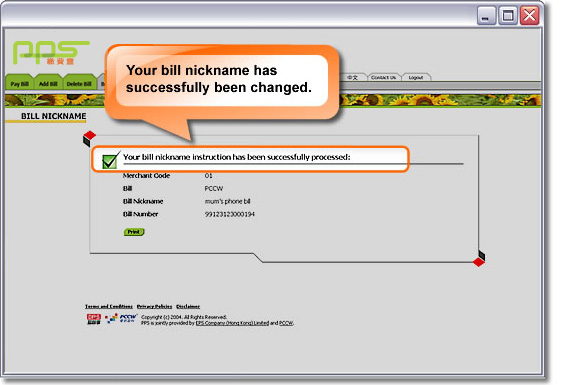Switch language with the 中文 tab
The height and width of the screenshot is (385, 580).
pos(352,77)
